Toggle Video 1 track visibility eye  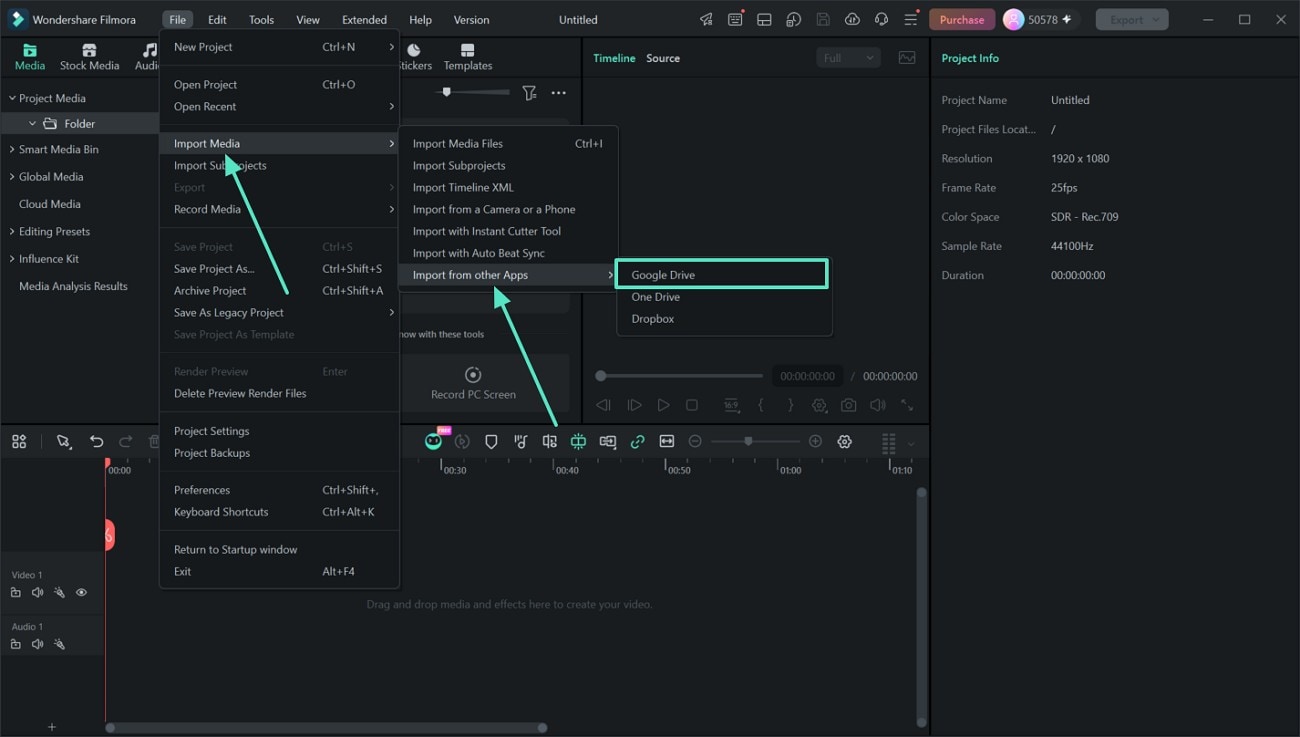point(81,593)
